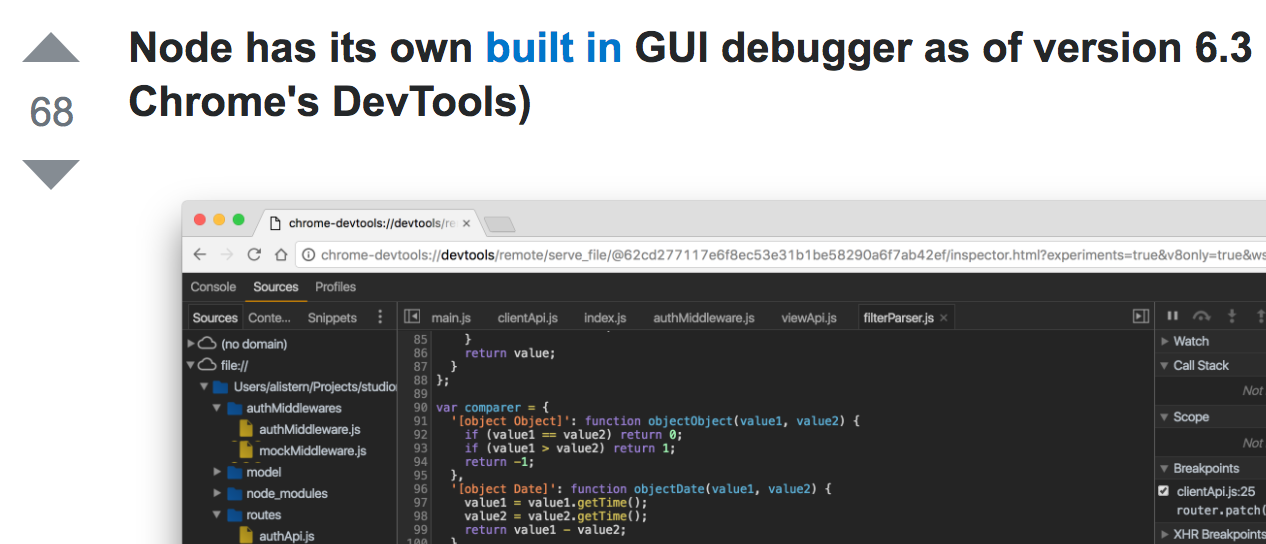Switch to the clientApi.js file tab
Screen dimensions: 1266x544
pos(526,317)
